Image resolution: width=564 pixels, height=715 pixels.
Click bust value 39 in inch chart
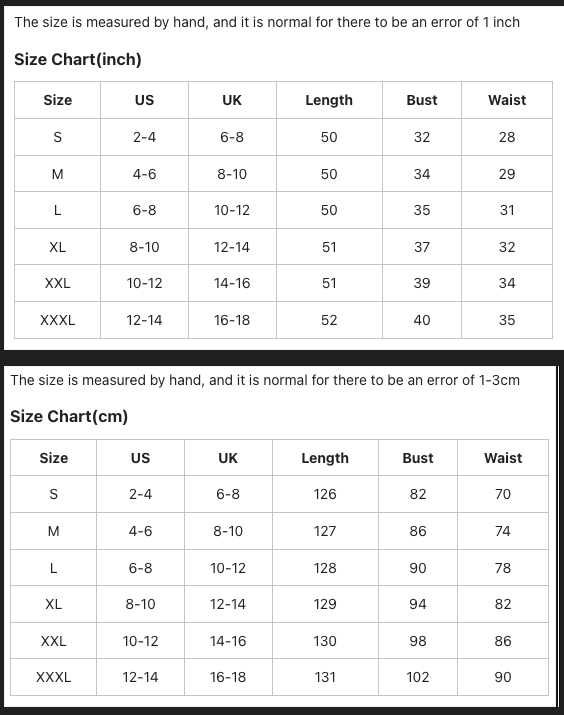click(x=422, y=283)
